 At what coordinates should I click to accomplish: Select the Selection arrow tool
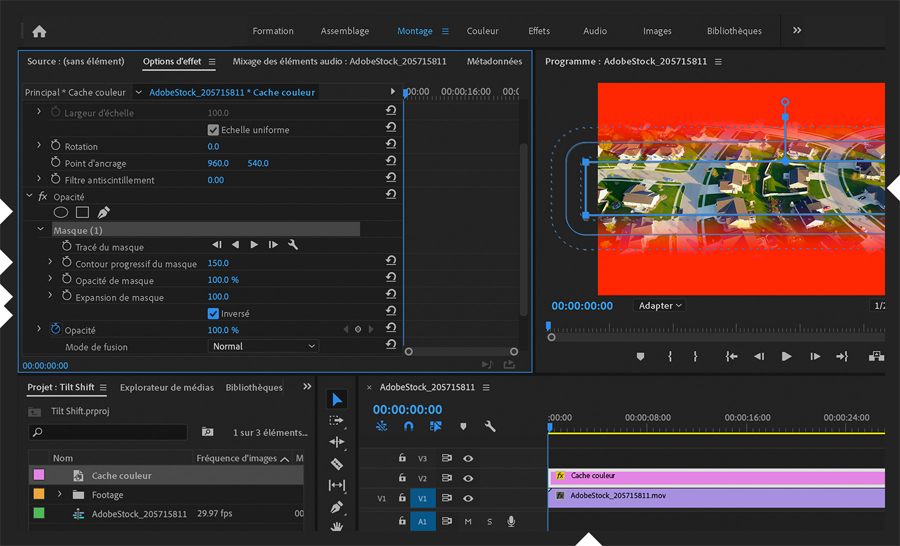[x=337, y=400]
